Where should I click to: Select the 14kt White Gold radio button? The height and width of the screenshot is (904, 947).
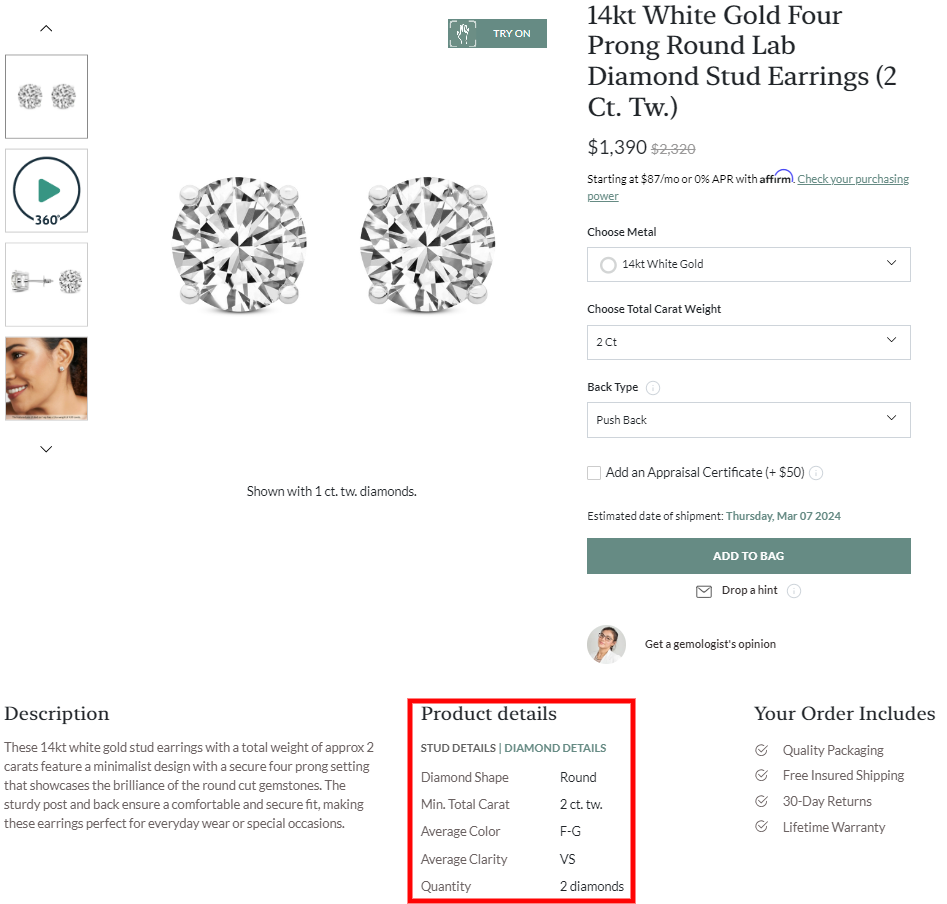[608, 264]
